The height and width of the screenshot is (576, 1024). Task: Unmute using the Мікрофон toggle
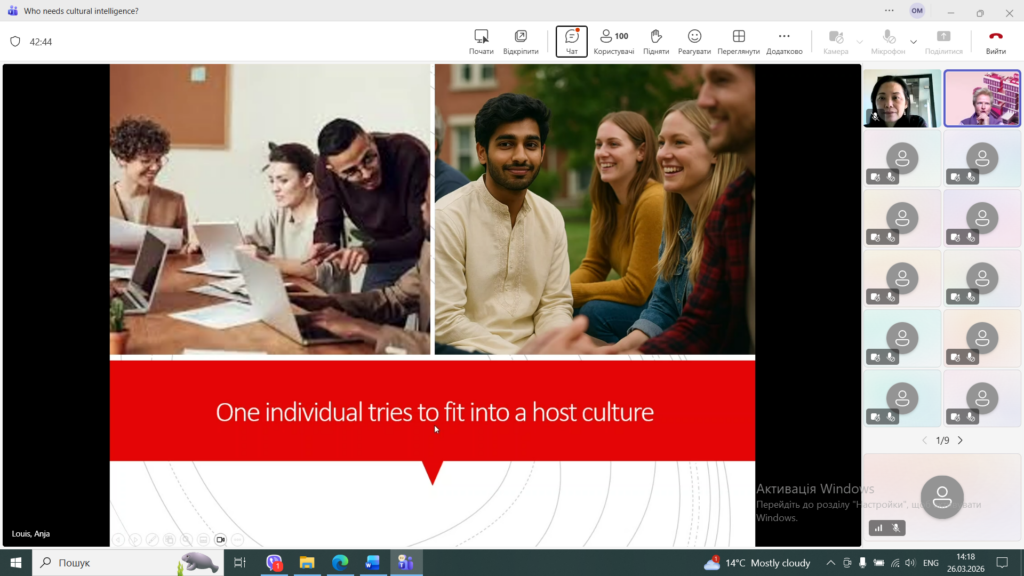click(887, 41)
